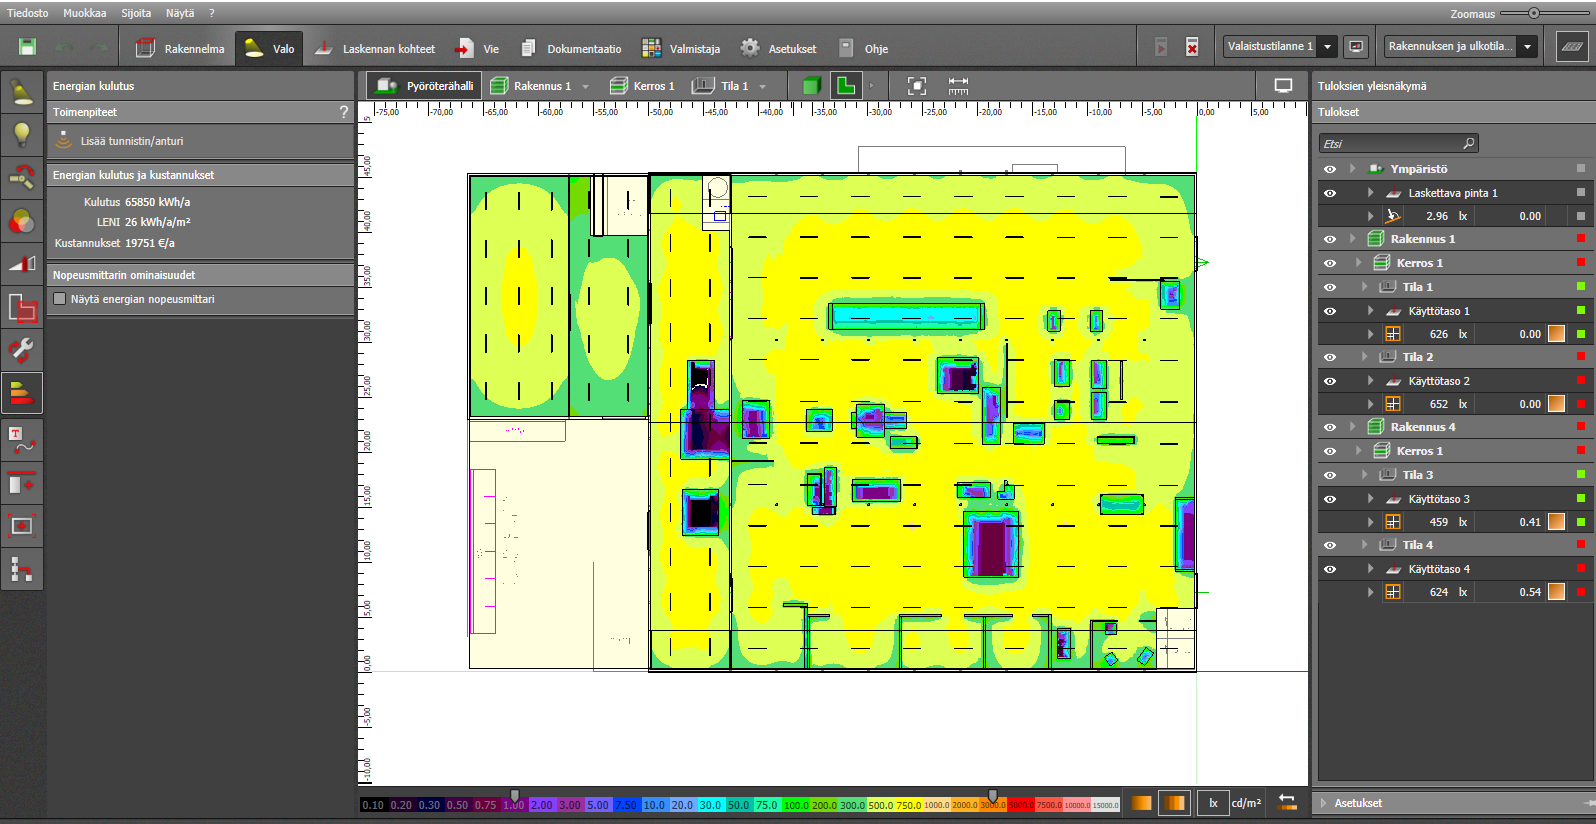Viewport: 1596px width, 824px height.
Task: Toggle visibility eye for Tila 1
Action: (1330, 287)
